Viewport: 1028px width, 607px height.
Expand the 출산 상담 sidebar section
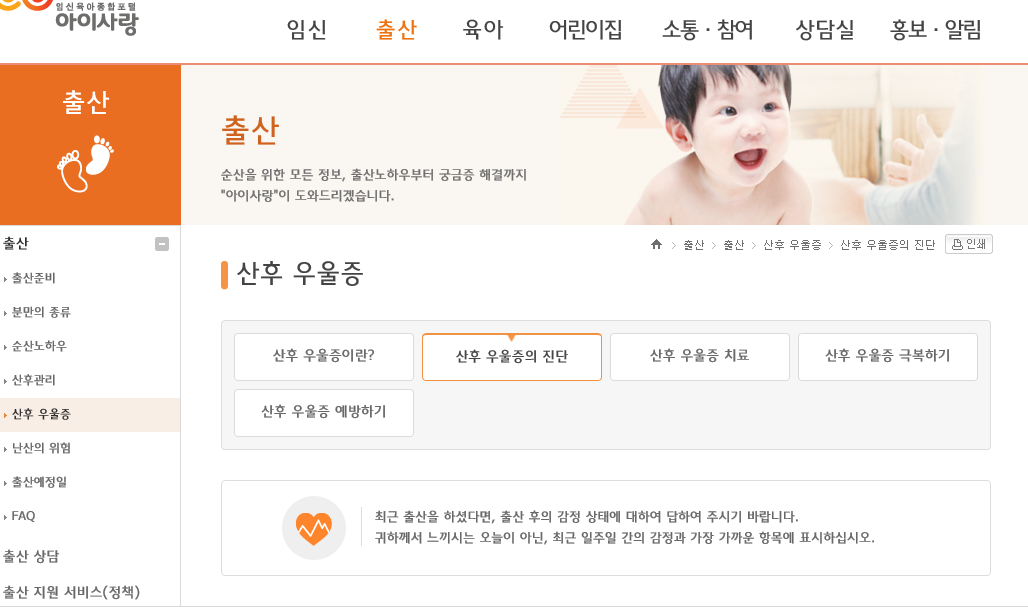coord(31,557)
